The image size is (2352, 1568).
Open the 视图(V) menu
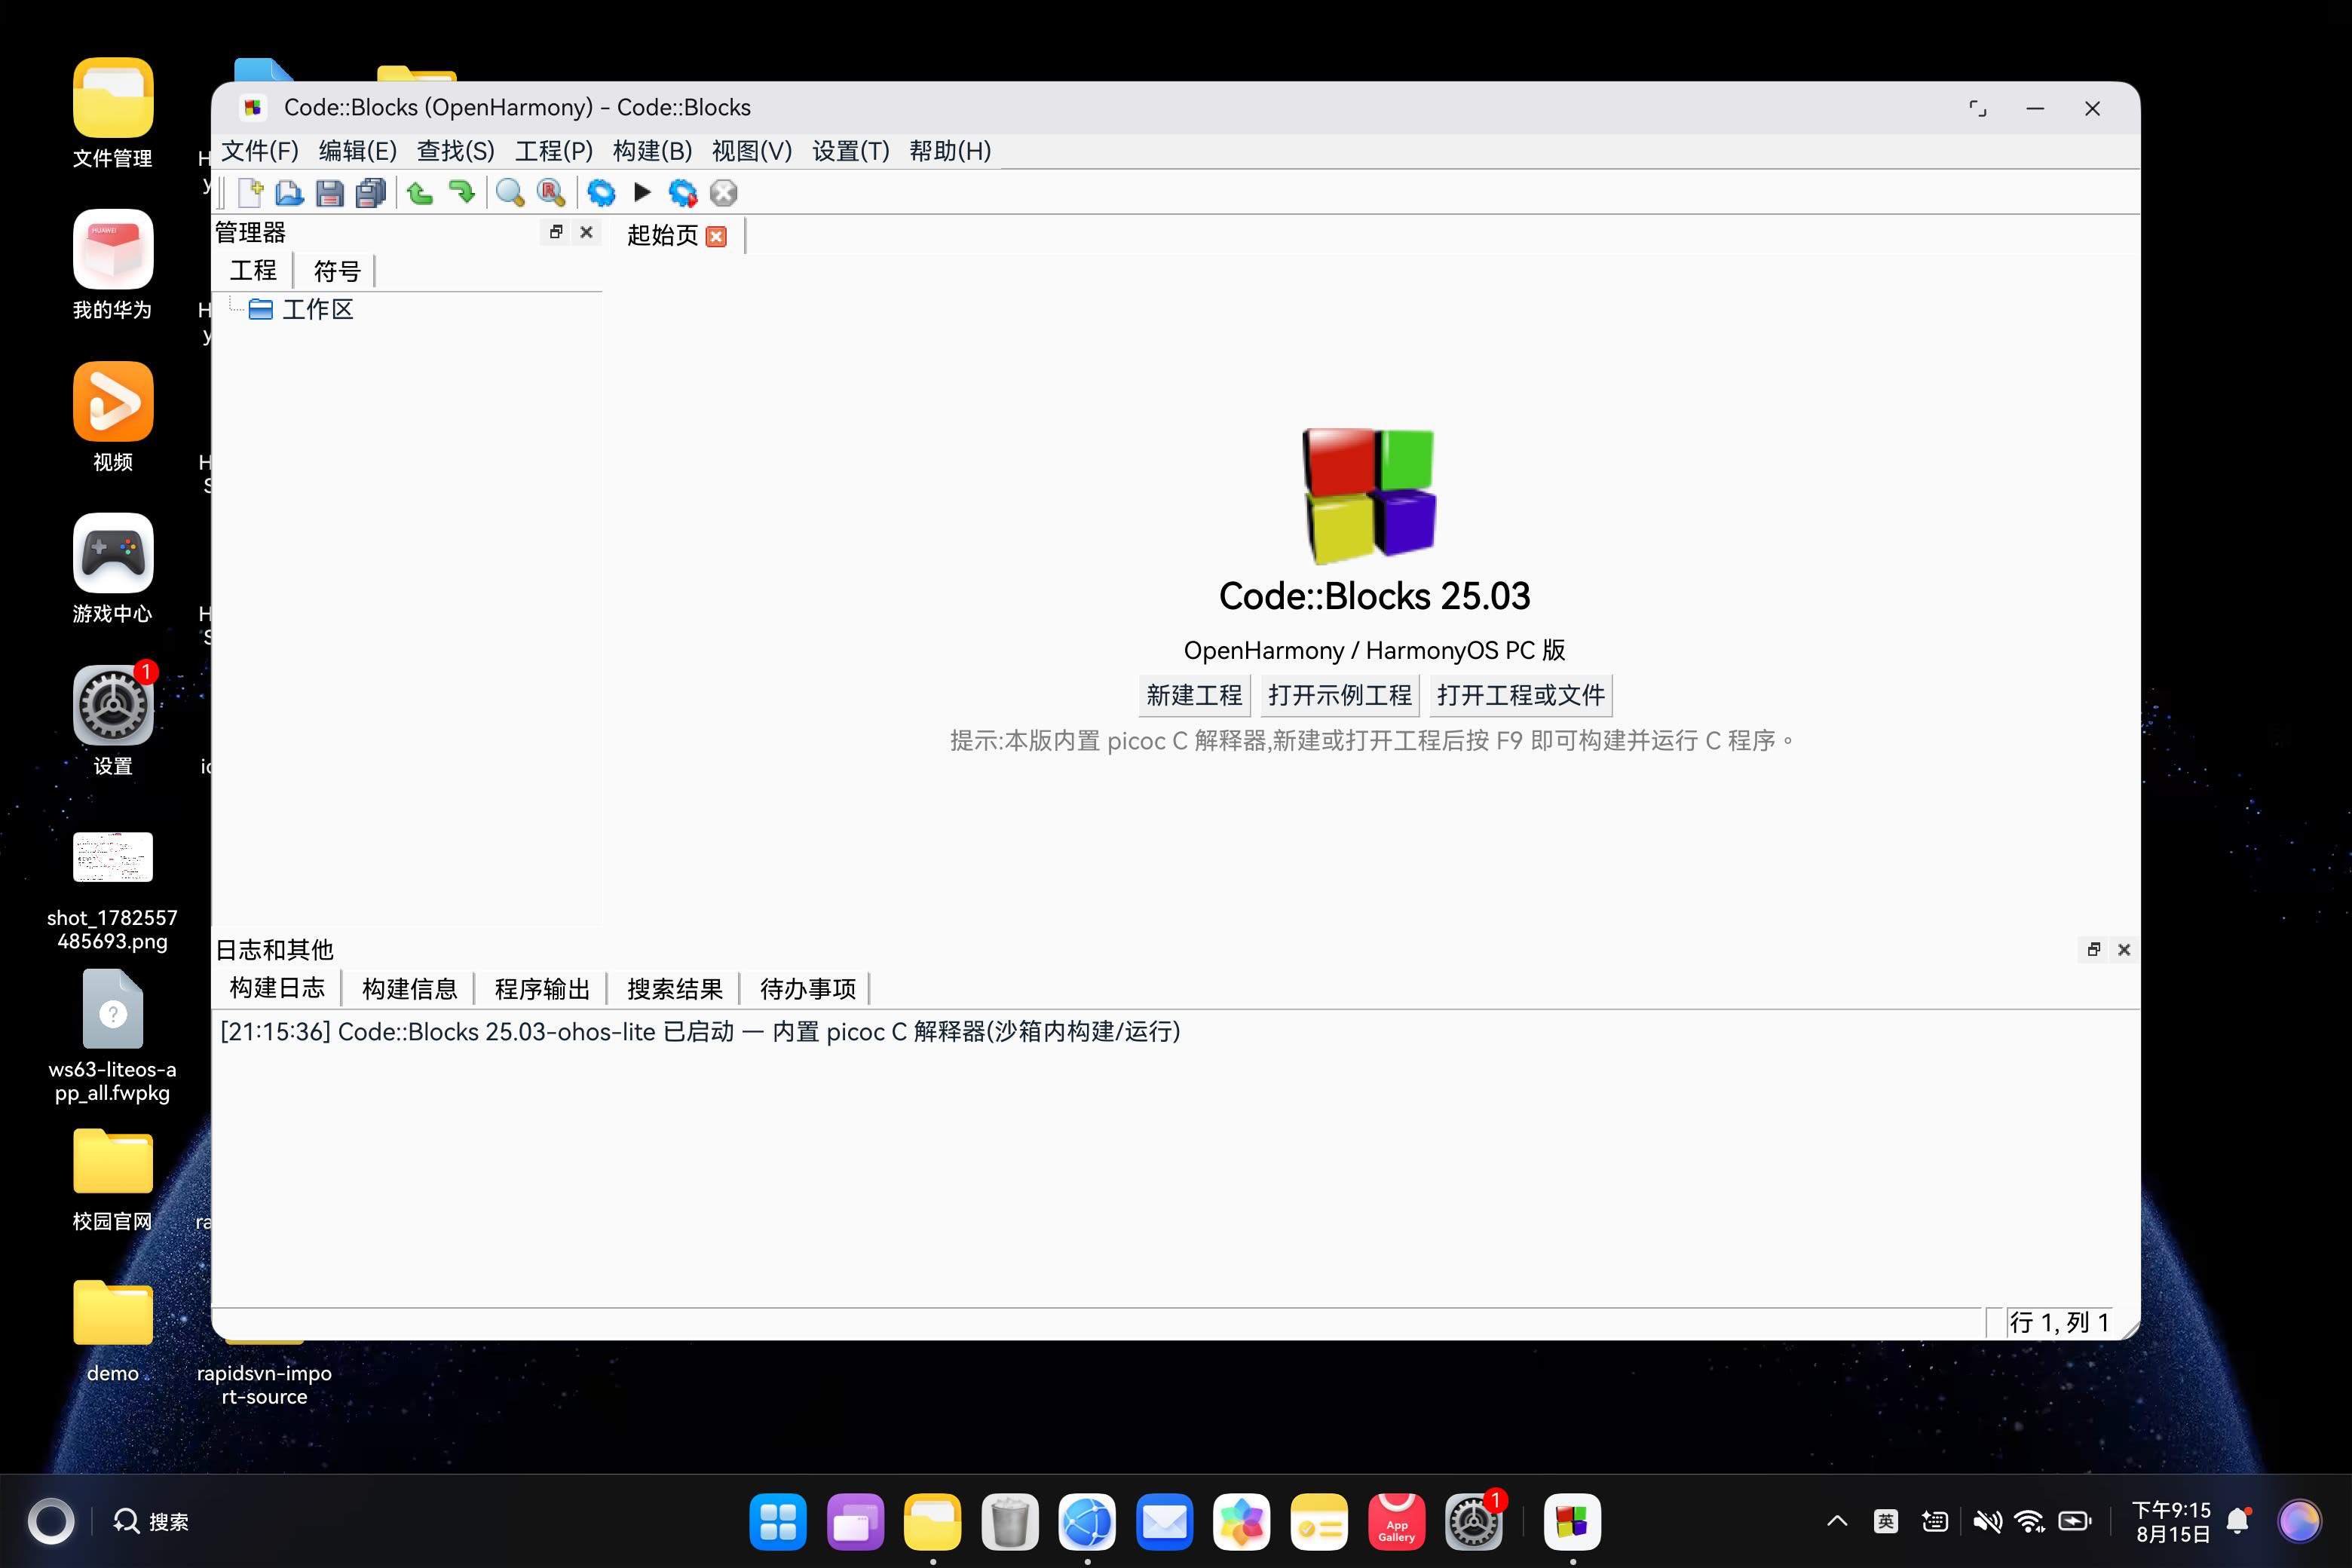click(x=752, y=151)
